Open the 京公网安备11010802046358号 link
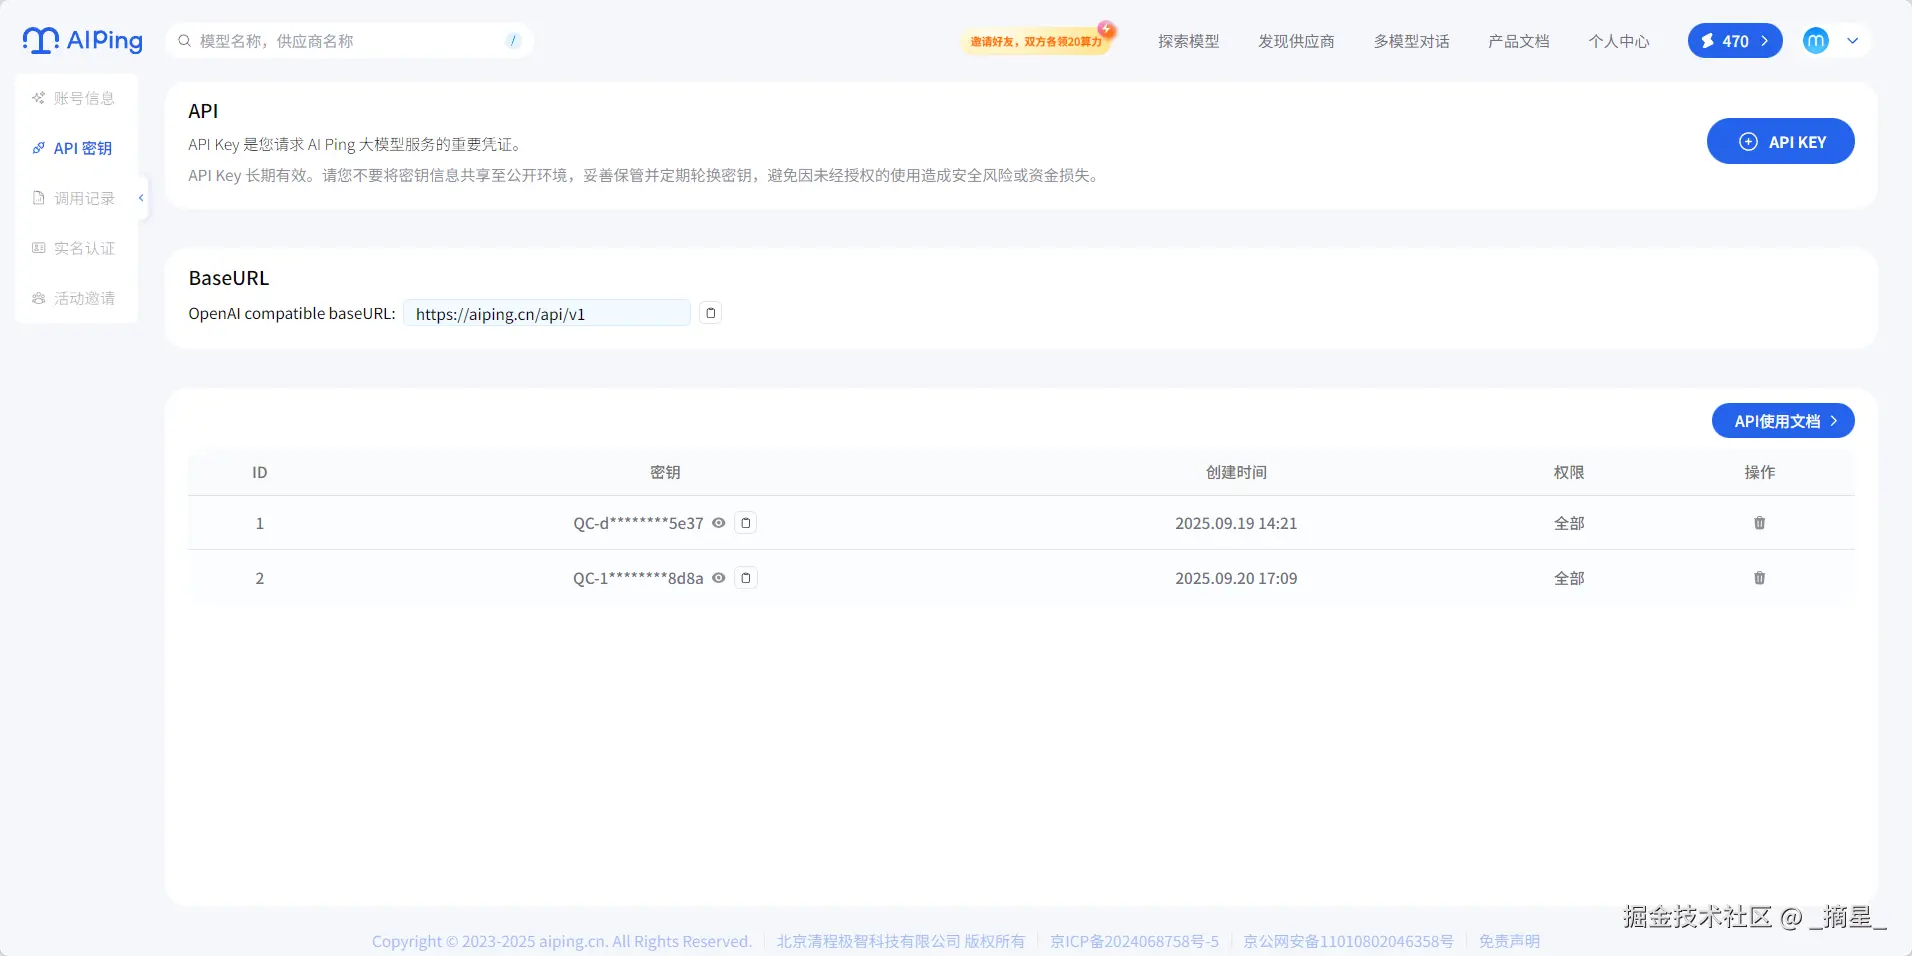 [1348, 941]
